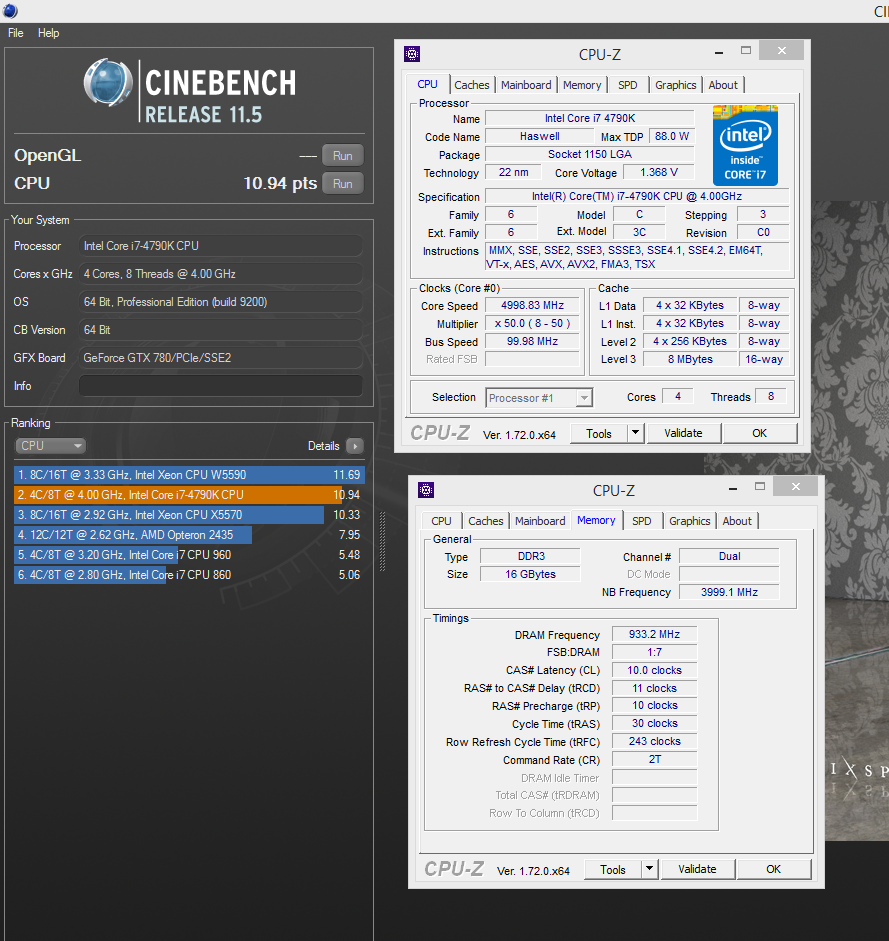Switch to About tab in Memory CPU-Z window
The image size is (889, 941).
tap(737, 522)
